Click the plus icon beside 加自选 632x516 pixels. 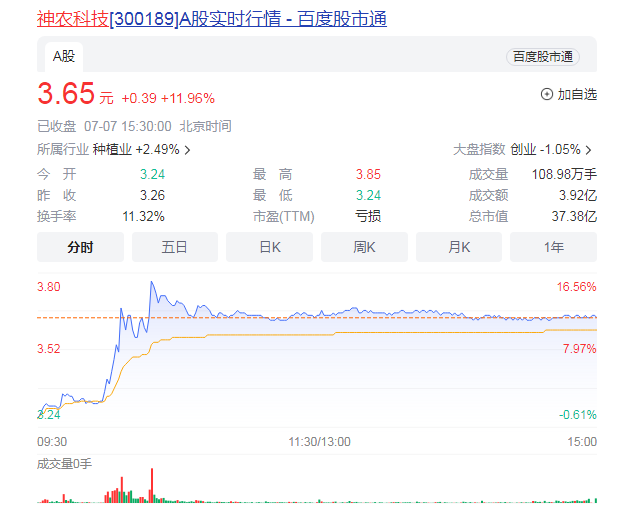pyautogui.click(x=546, y=94)
